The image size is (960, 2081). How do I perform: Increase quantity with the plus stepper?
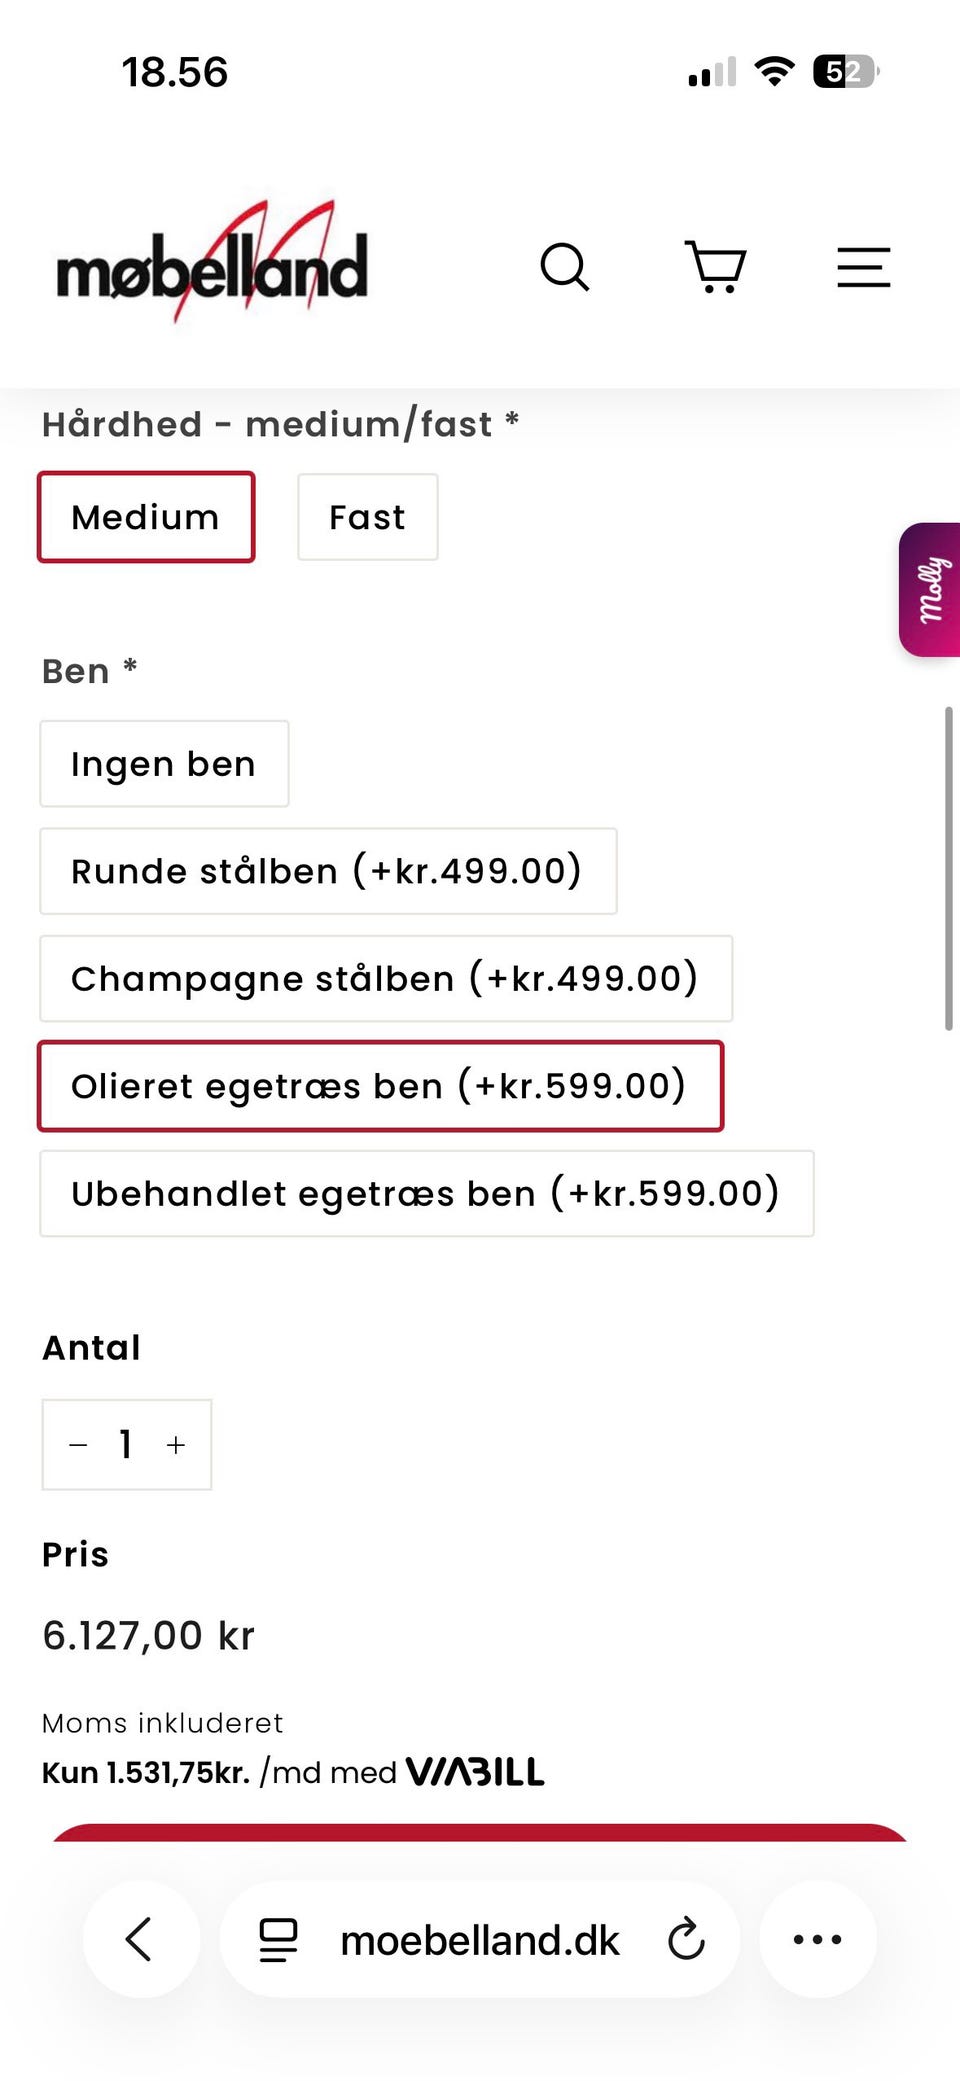click(175, 1444)
